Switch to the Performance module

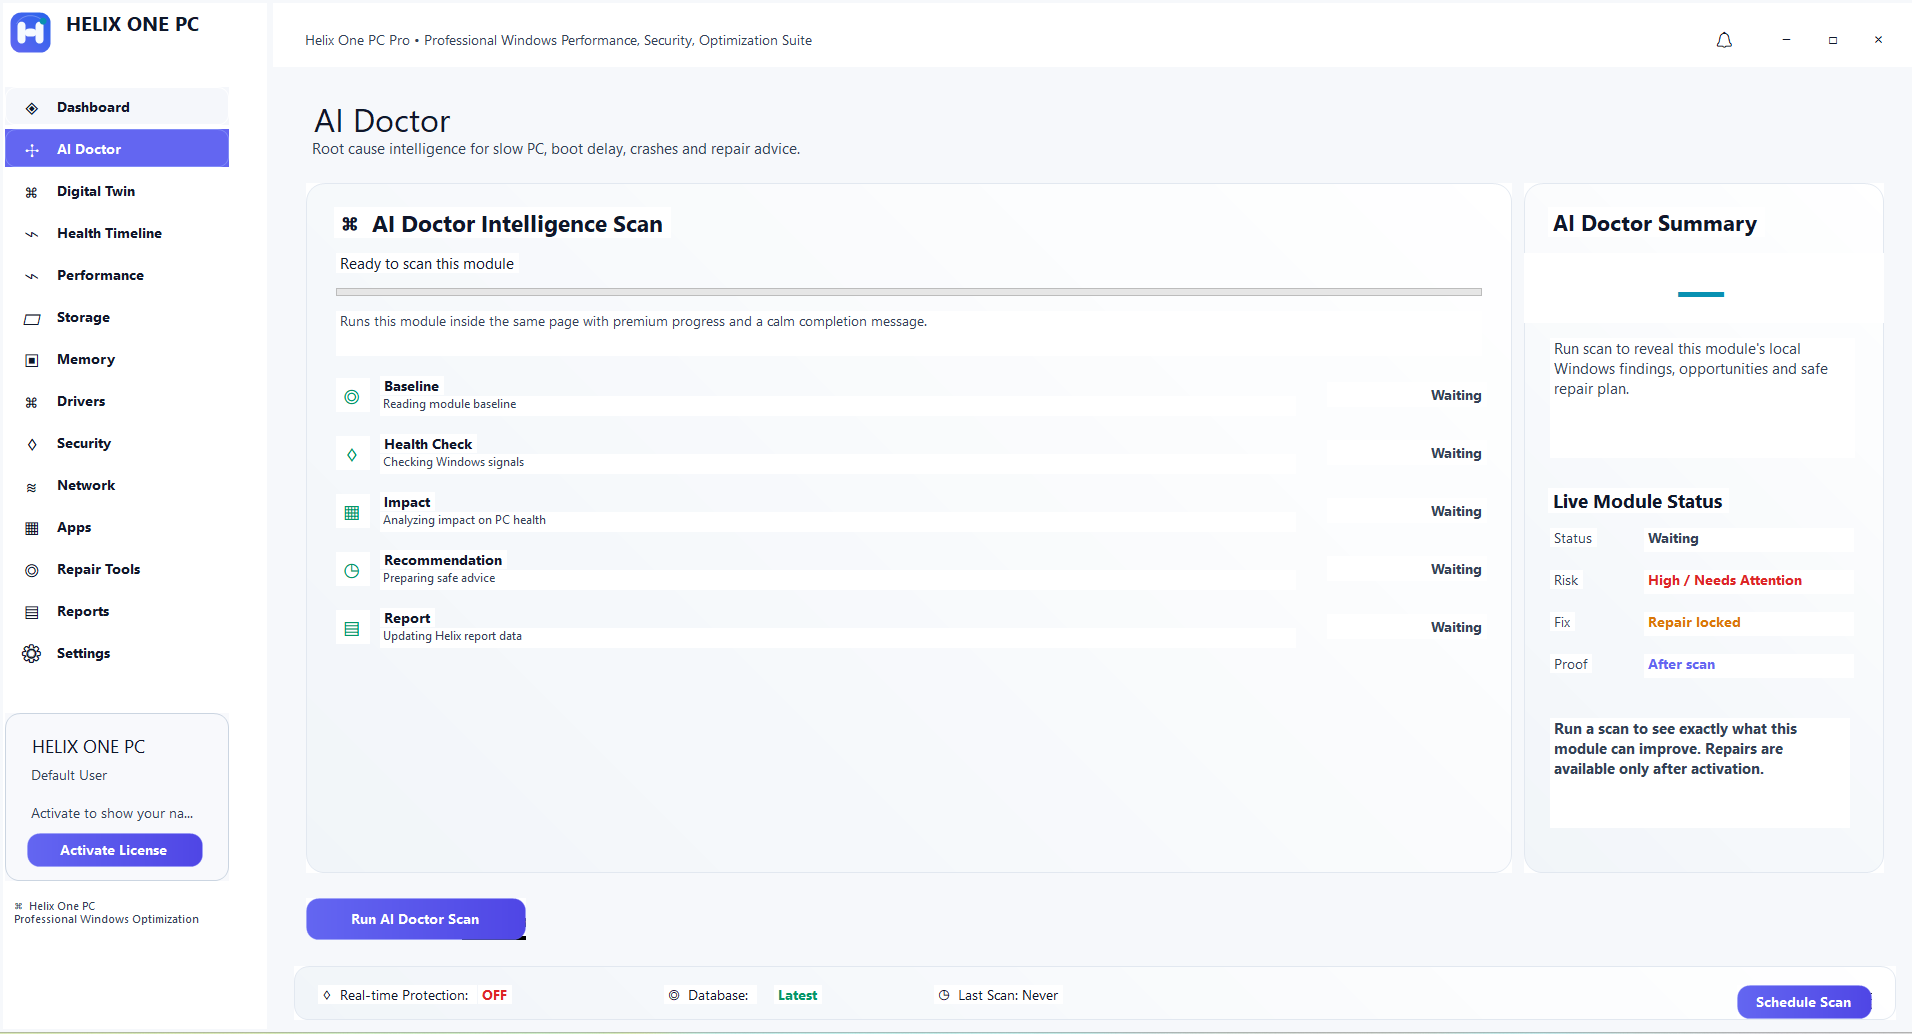(117, 275)
